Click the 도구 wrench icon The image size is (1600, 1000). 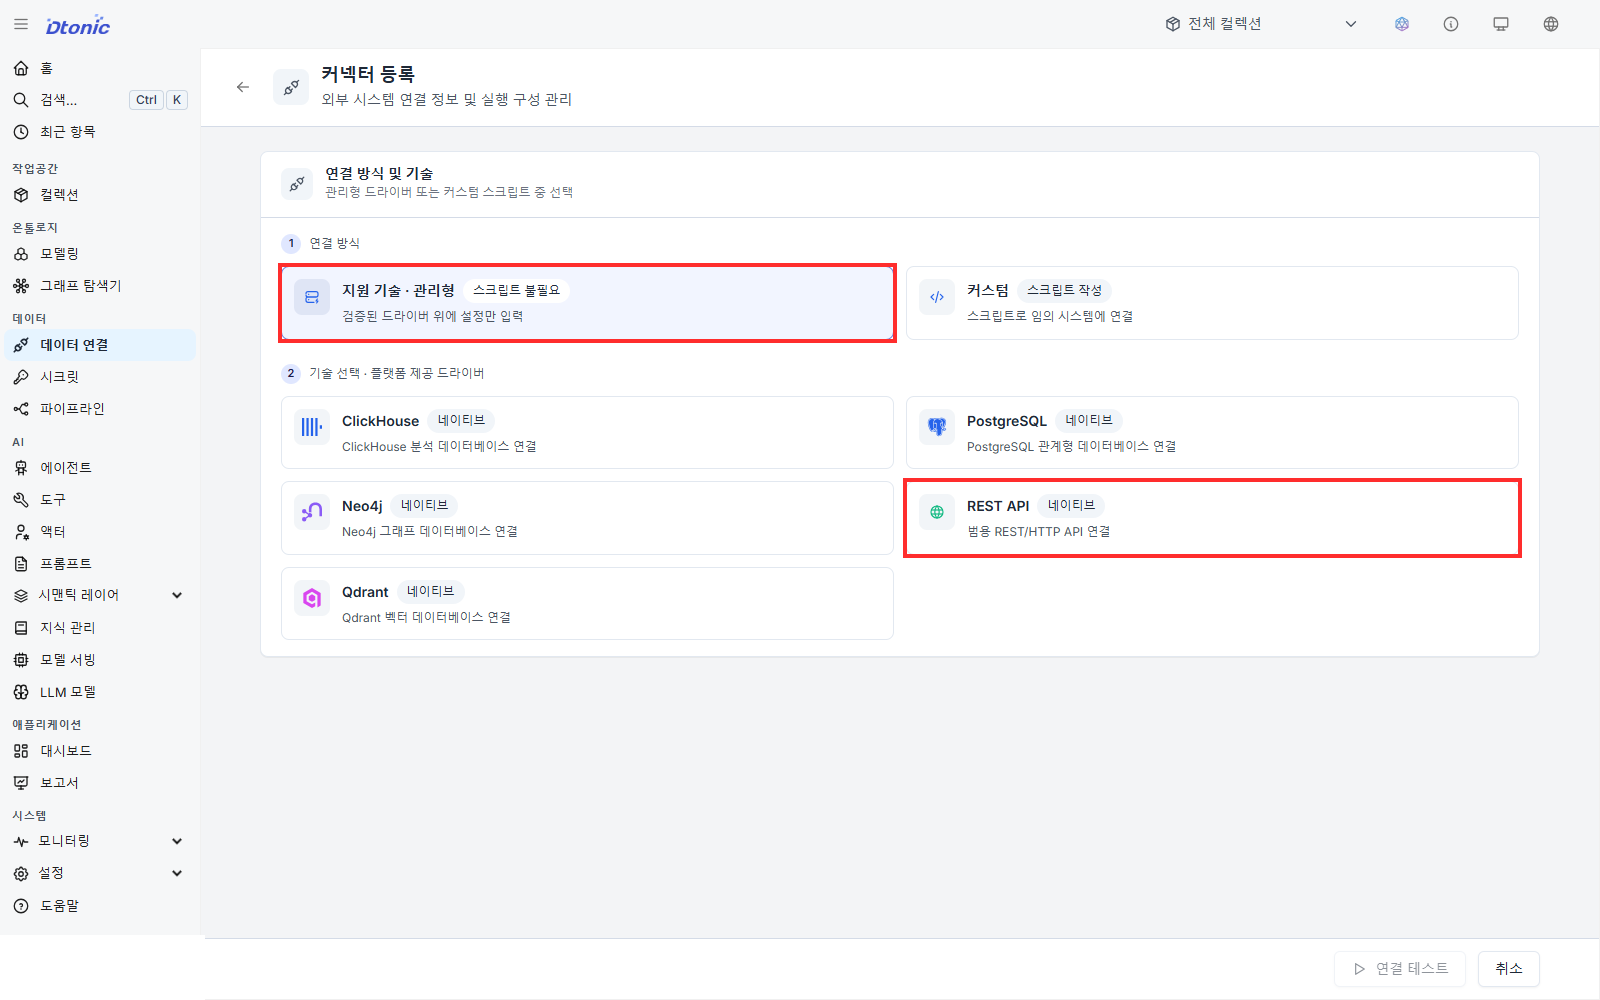(x=21, y=500)
